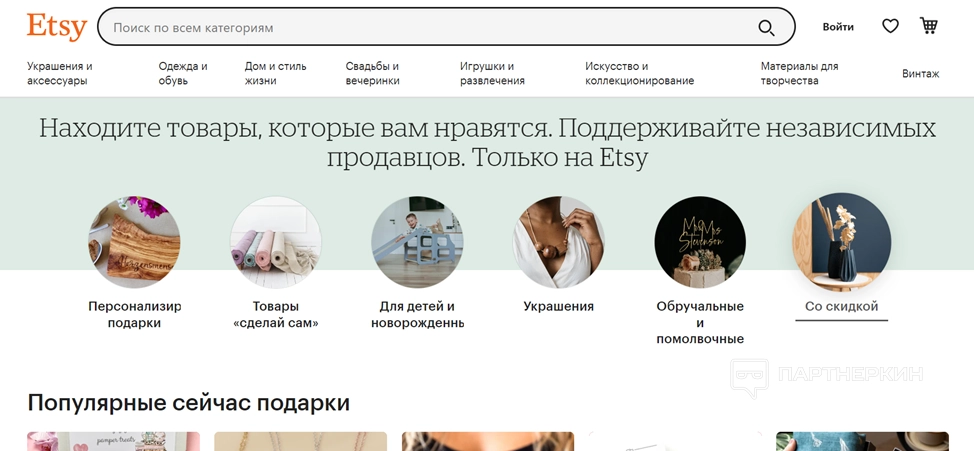Open the Дом и стиль жизни menu
974x451 pixels.
(275, 73)
